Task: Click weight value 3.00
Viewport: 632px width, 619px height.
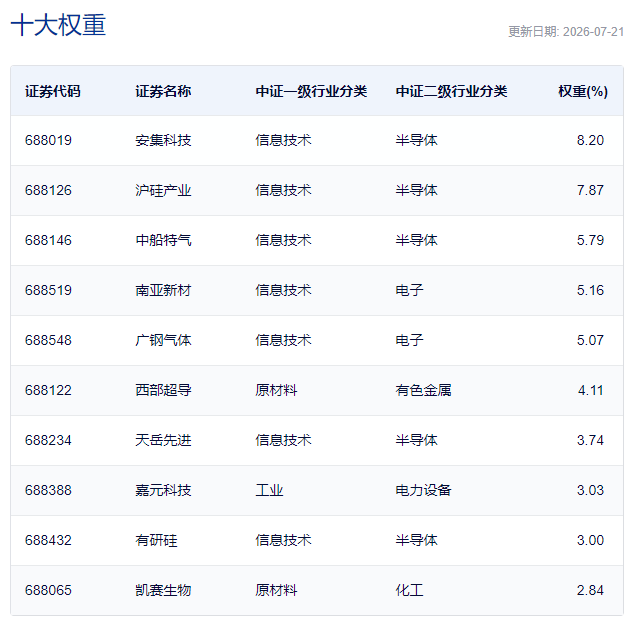Action: coord(590,540)
